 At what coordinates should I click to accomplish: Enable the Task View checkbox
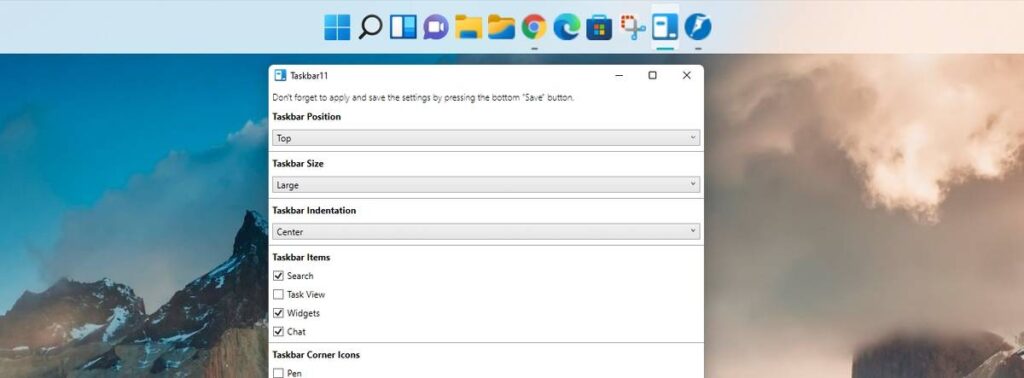pos(278,294)
